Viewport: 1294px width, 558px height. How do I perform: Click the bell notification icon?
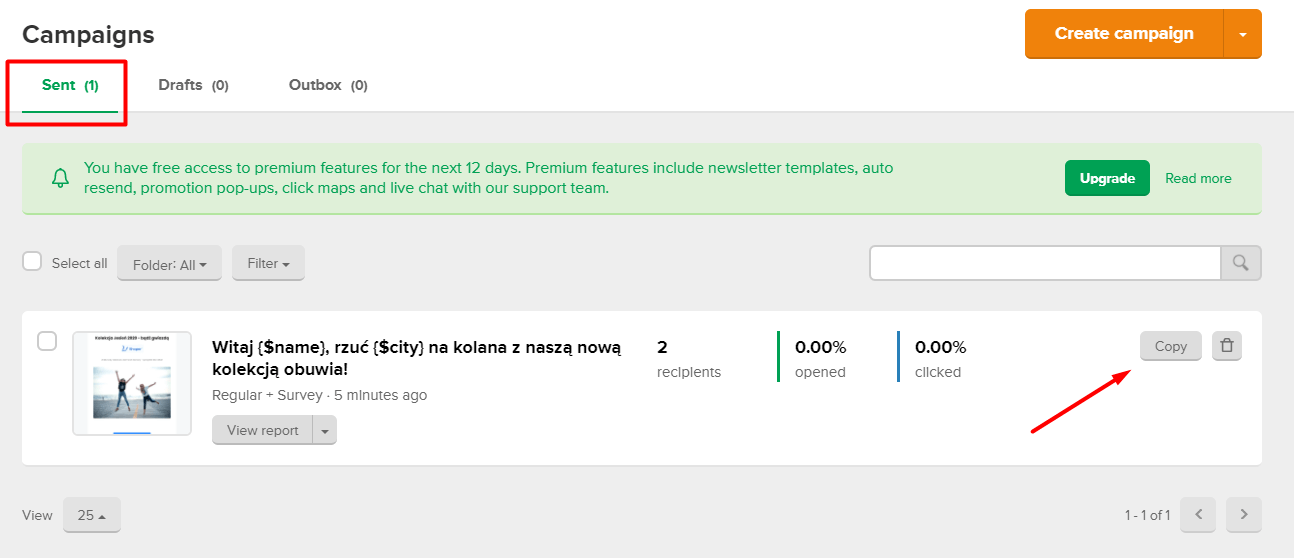point(60,179)
